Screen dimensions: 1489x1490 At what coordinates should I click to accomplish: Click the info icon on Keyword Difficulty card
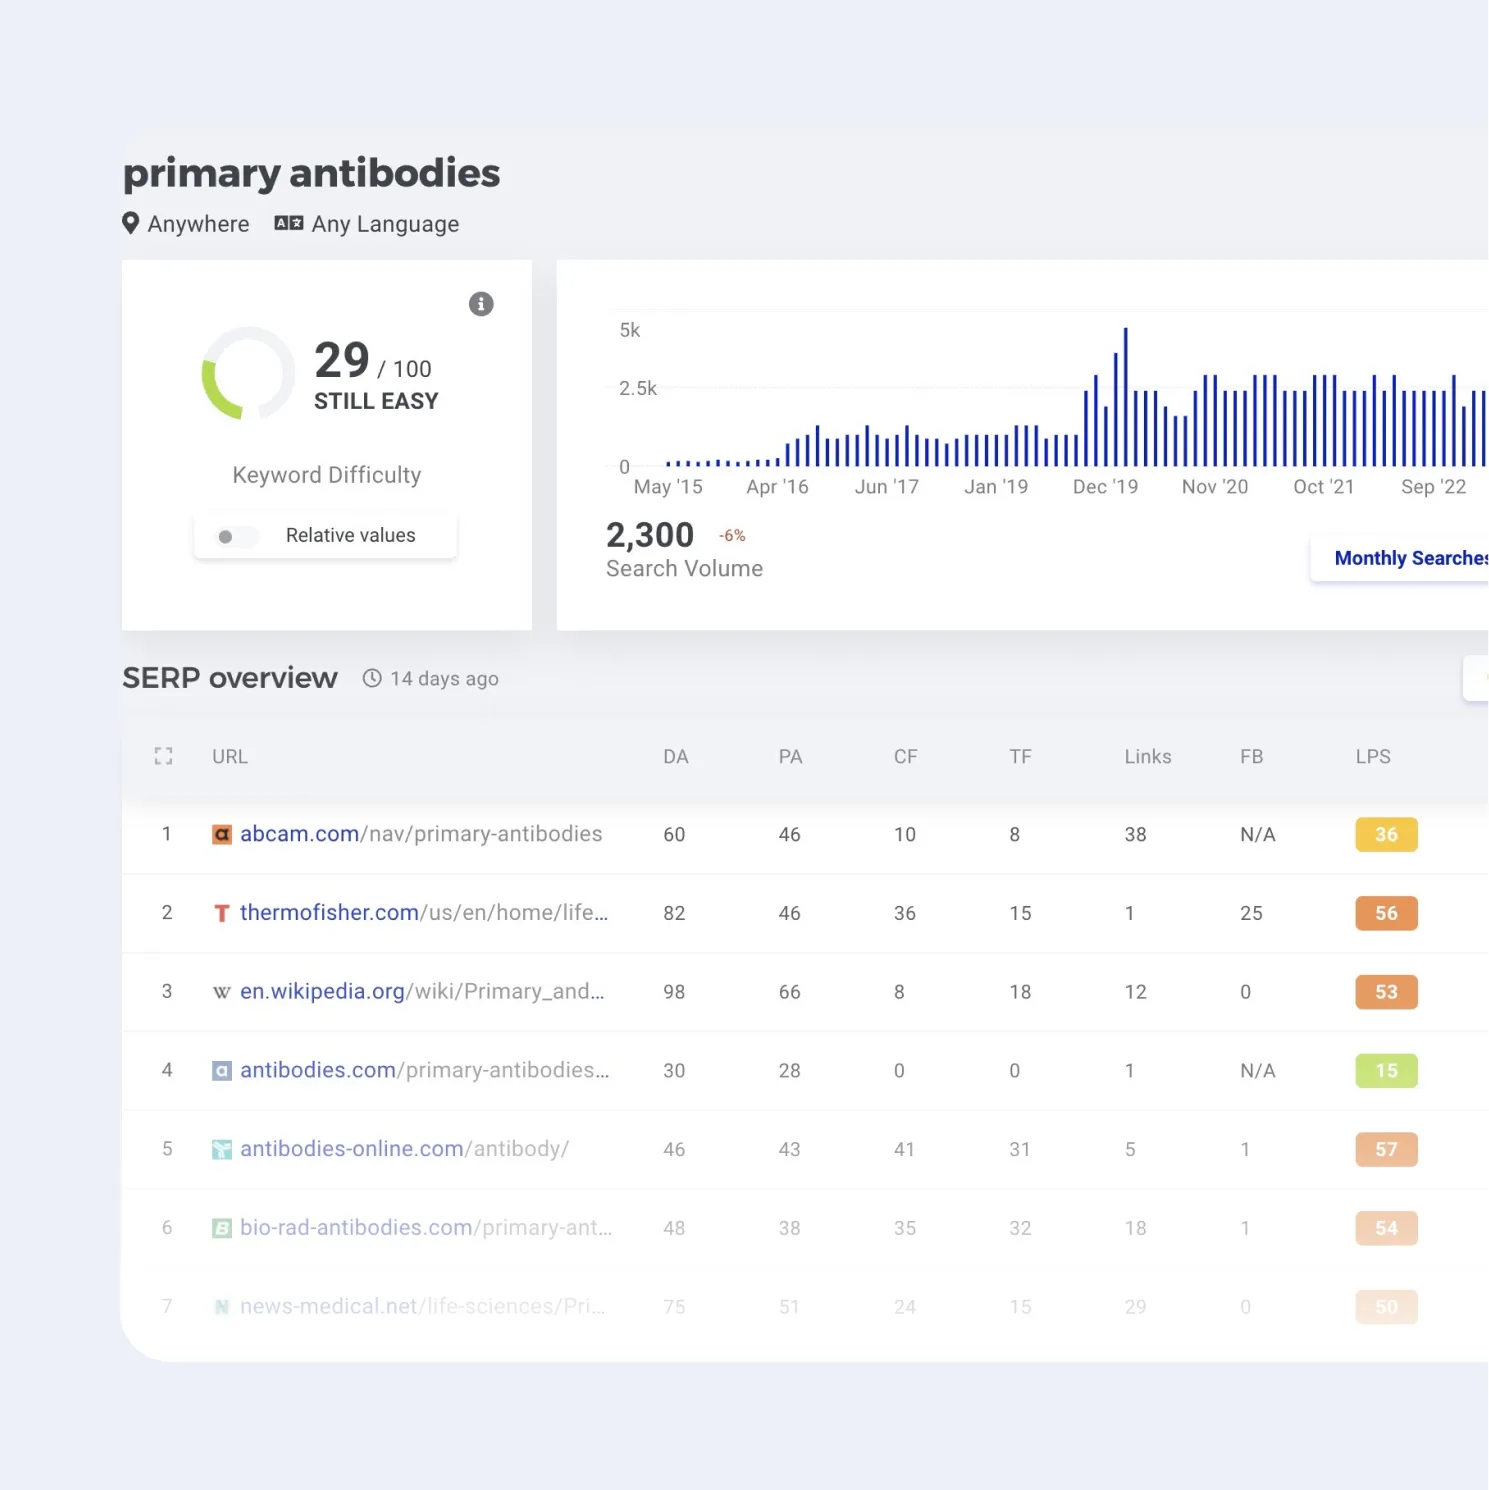(481, 304)
